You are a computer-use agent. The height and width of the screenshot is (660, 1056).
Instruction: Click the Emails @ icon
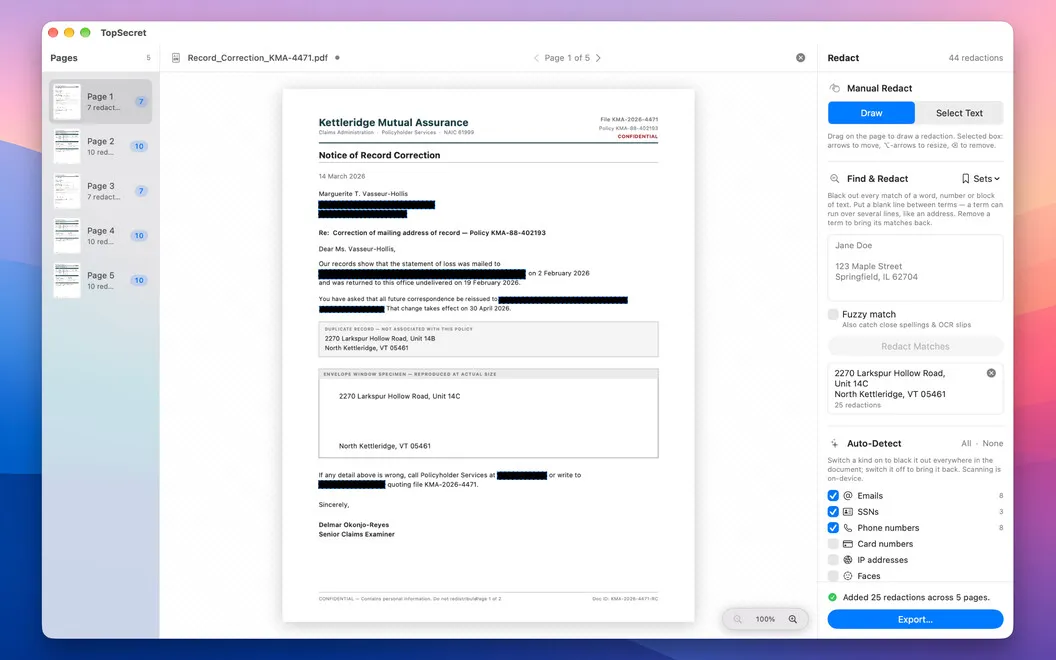coord(848,496)
